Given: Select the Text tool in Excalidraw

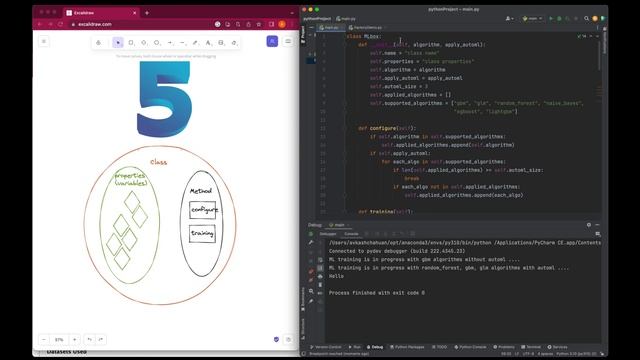Looking at the screenshot, I should (x=208, y=42).
